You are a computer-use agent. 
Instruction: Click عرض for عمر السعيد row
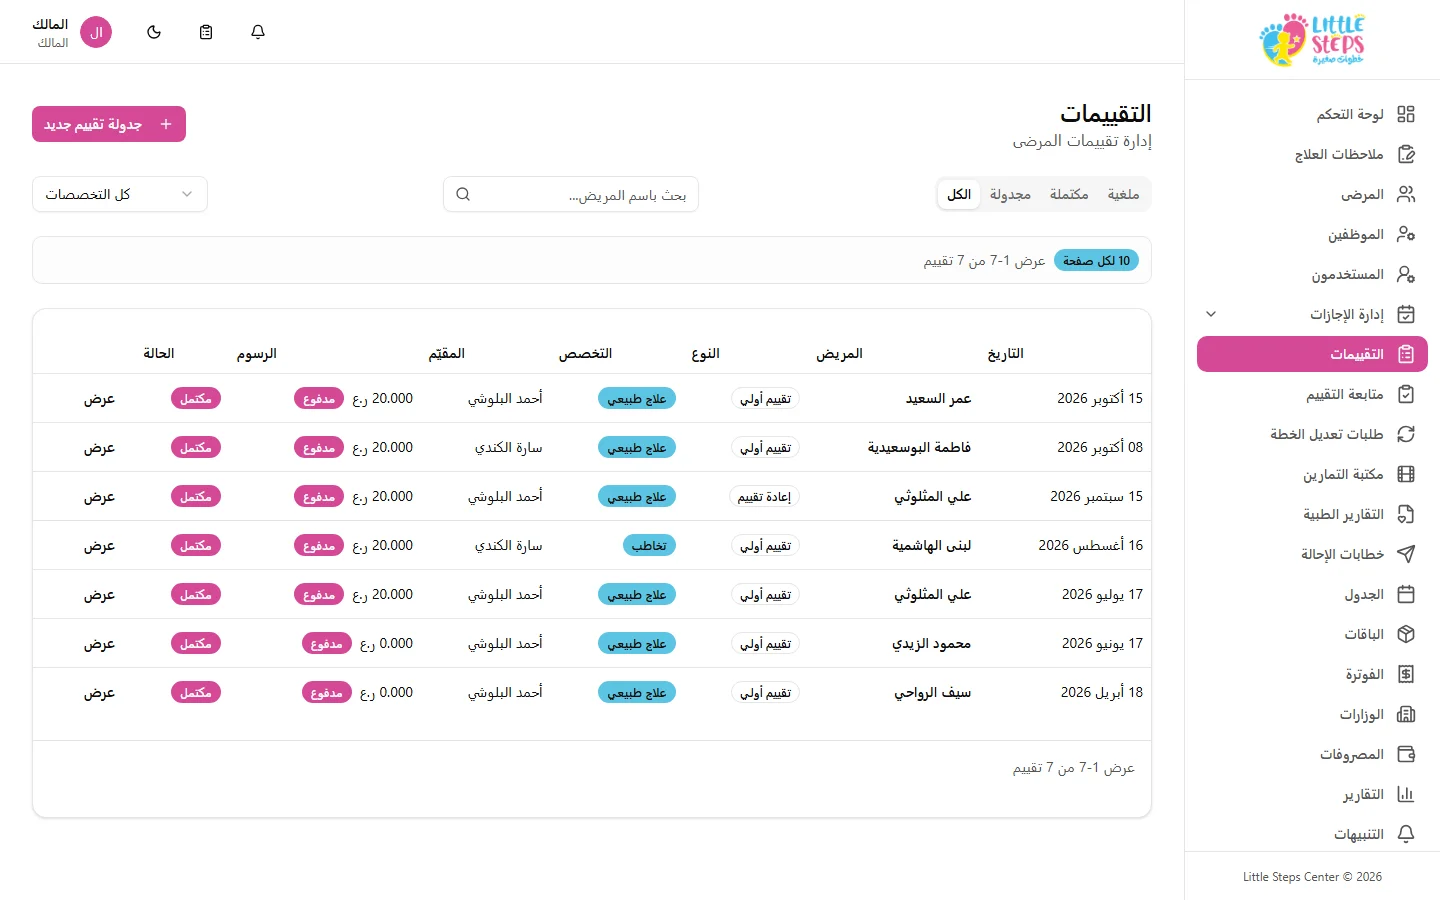coord(99,399)
